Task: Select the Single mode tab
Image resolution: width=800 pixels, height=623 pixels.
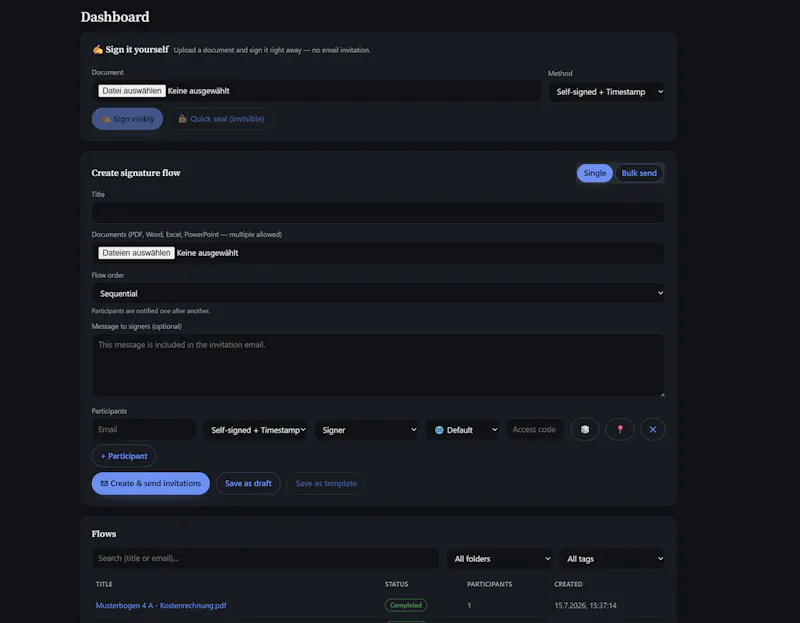Action: 594,173
